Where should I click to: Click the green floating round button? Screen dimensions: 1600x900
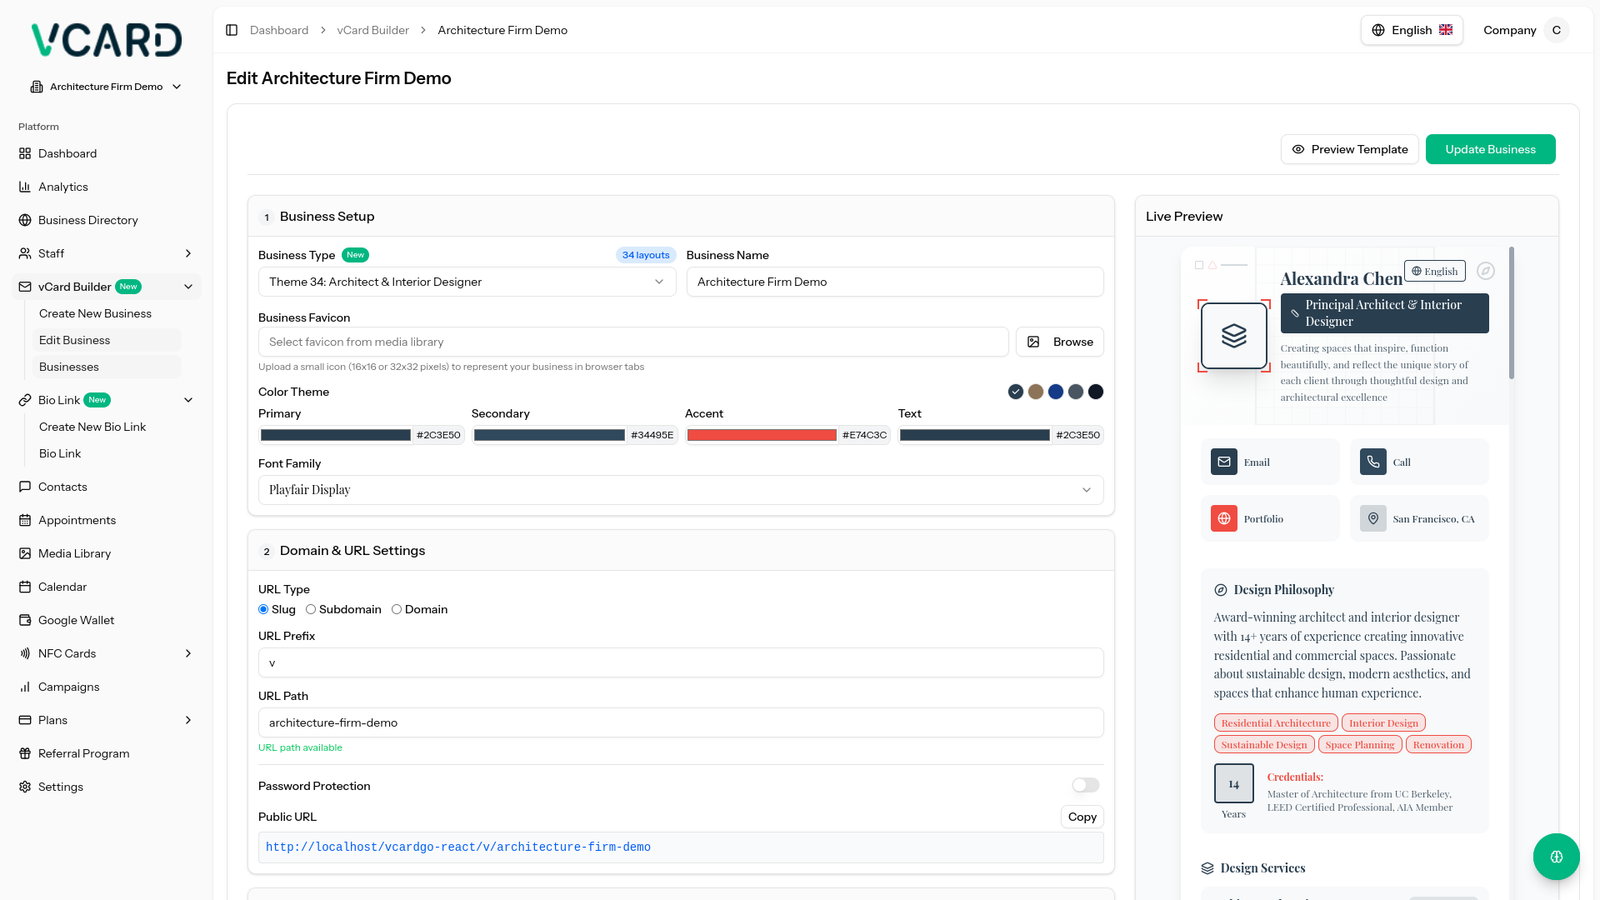pos(1555,857)
